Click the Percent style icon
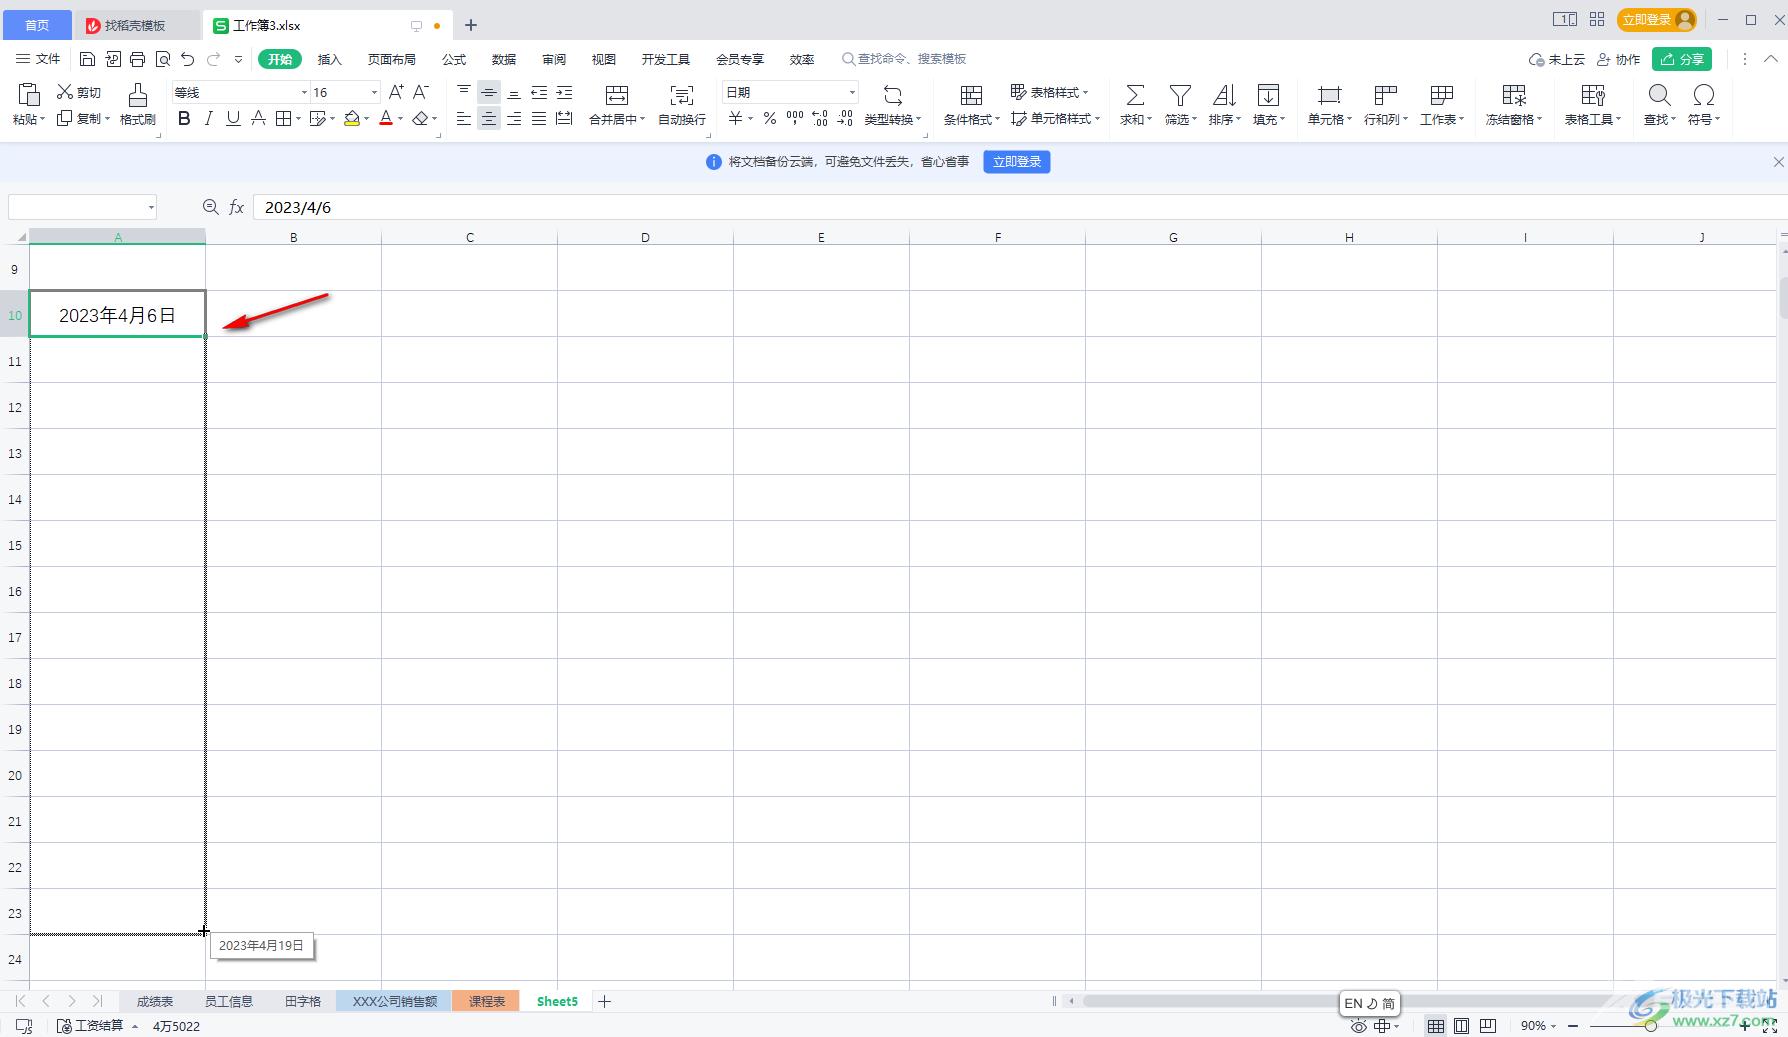 [769, 118]
